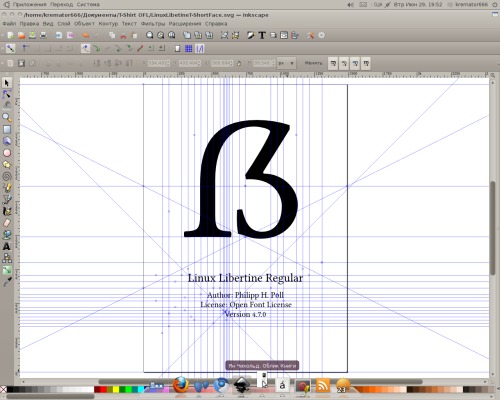Image resolution: width=500 pixels, height=400 pixels.
Task: Select the 3D box tool
Action: coord(7,141)
